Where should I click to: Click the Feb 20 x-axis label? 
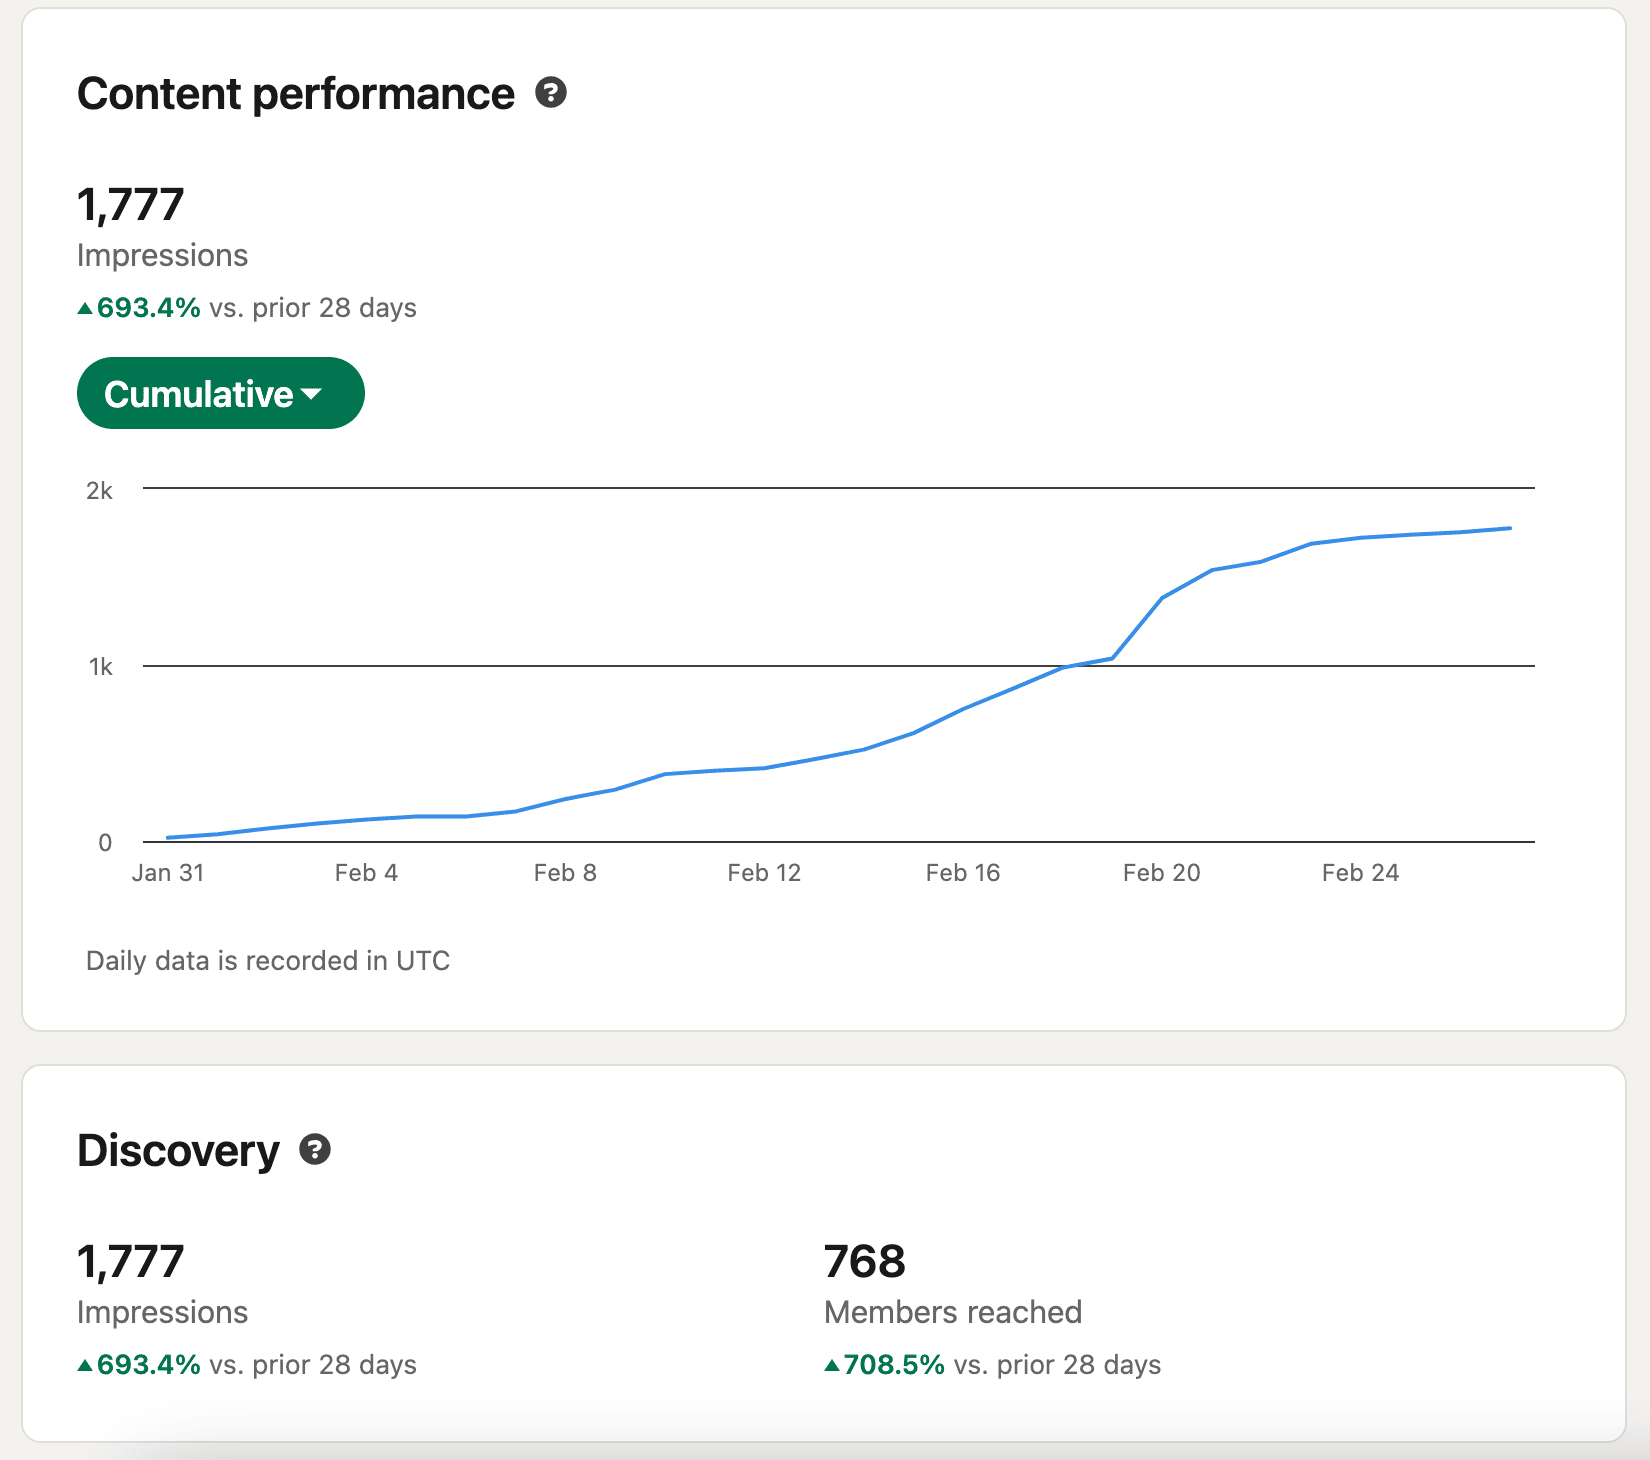click(1160, 873)
